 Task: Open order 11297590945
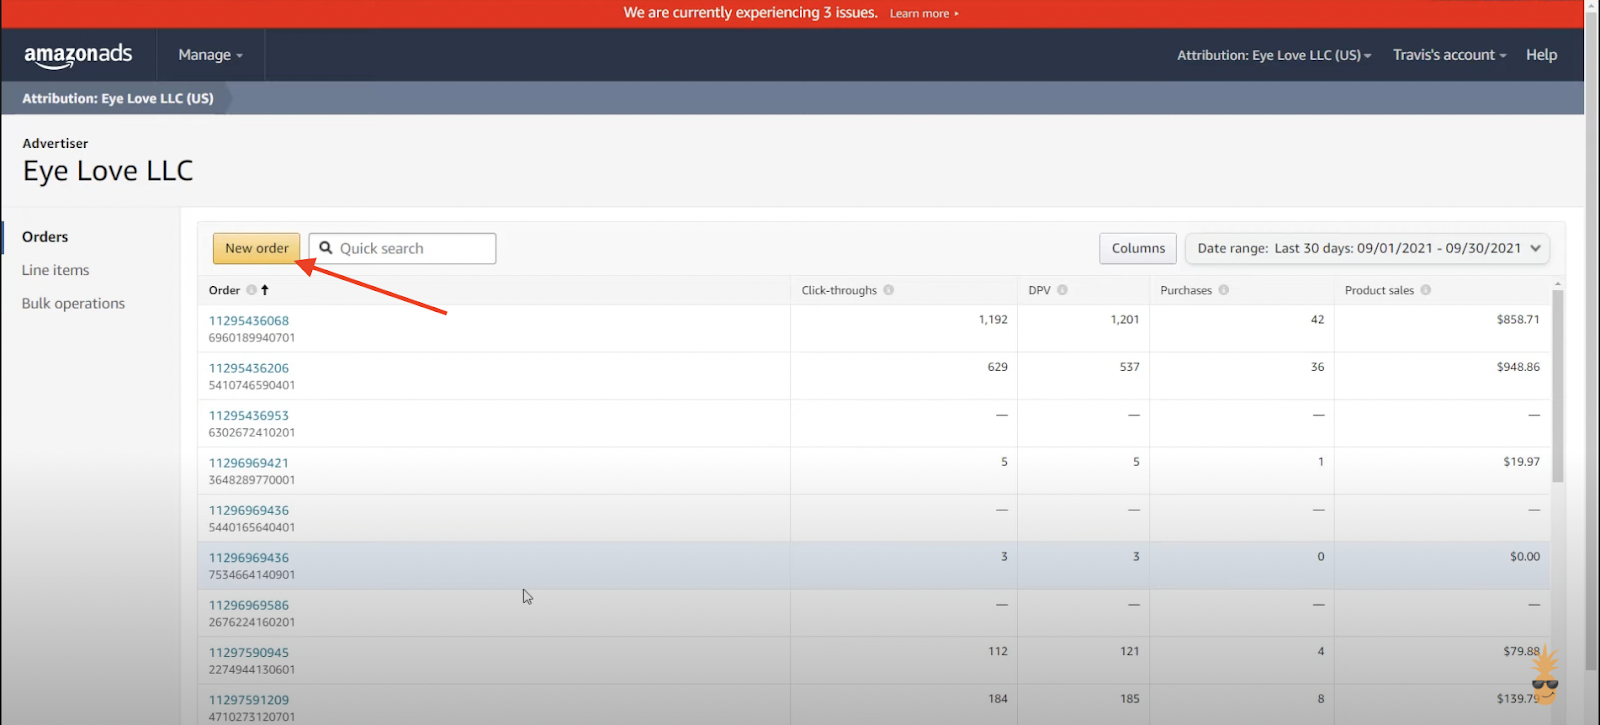tap(249, 653)
